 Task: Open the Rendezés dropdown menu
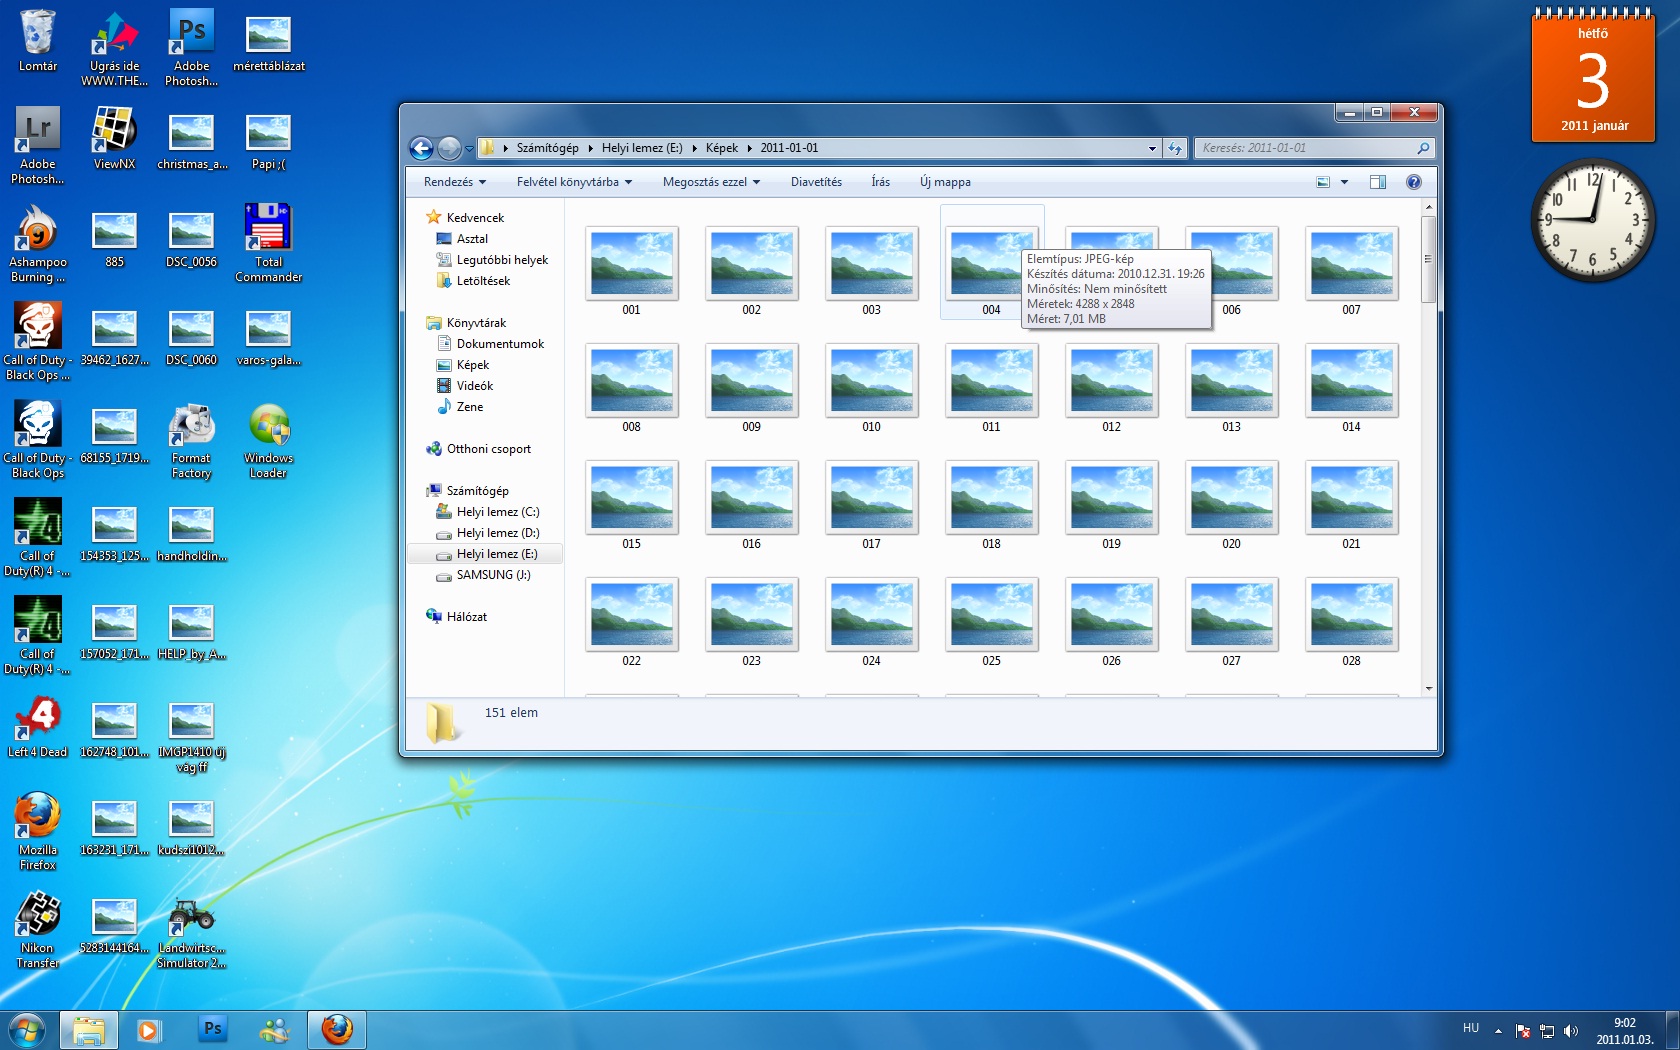pos(454,182)
